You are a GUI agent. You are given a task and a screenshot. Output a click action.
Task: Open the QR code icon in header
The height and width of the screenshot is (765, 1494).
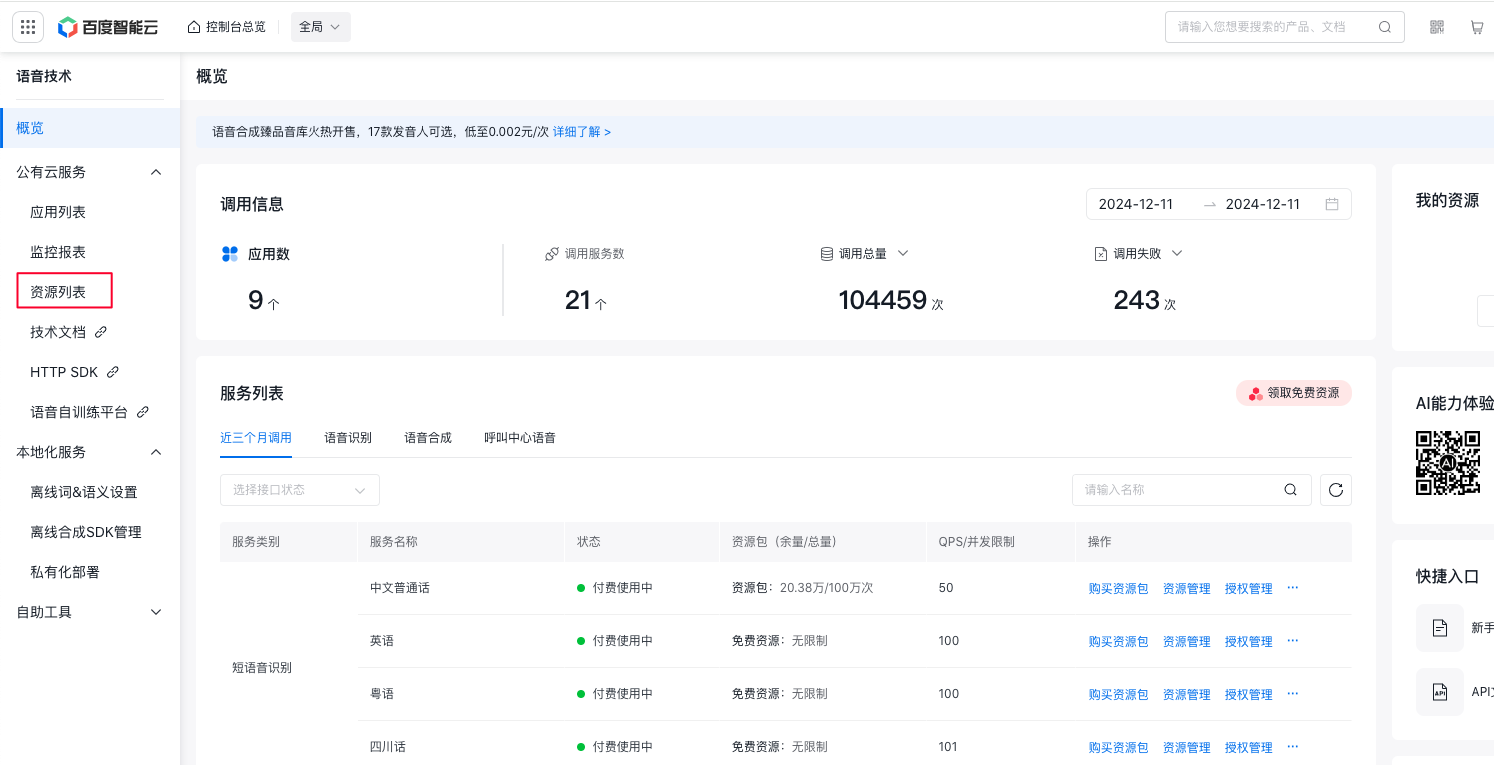coord(1437,27)
